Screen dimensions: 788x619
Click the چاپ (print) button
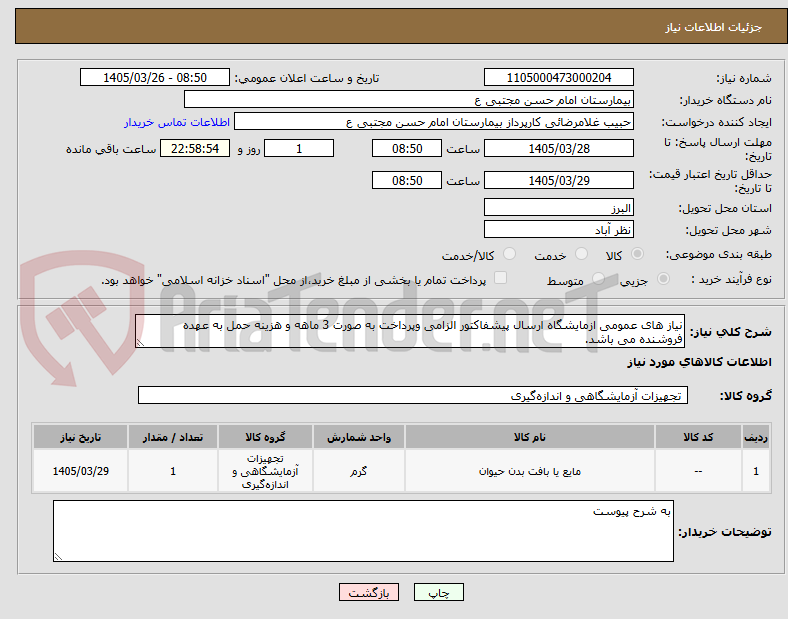tap(439, 592)
